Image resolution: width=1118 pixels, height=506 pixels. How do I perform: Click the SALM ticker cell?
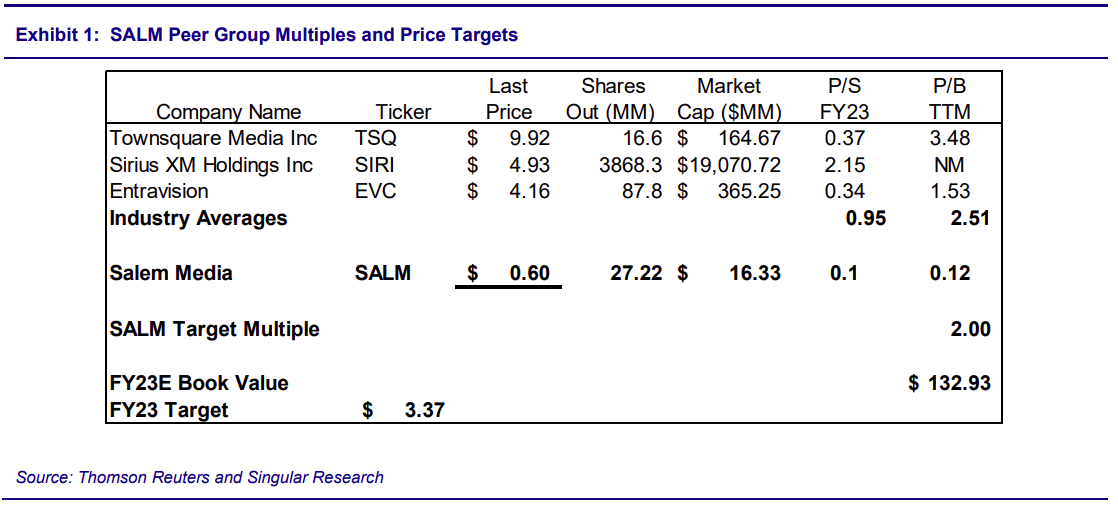click(382, 272)
